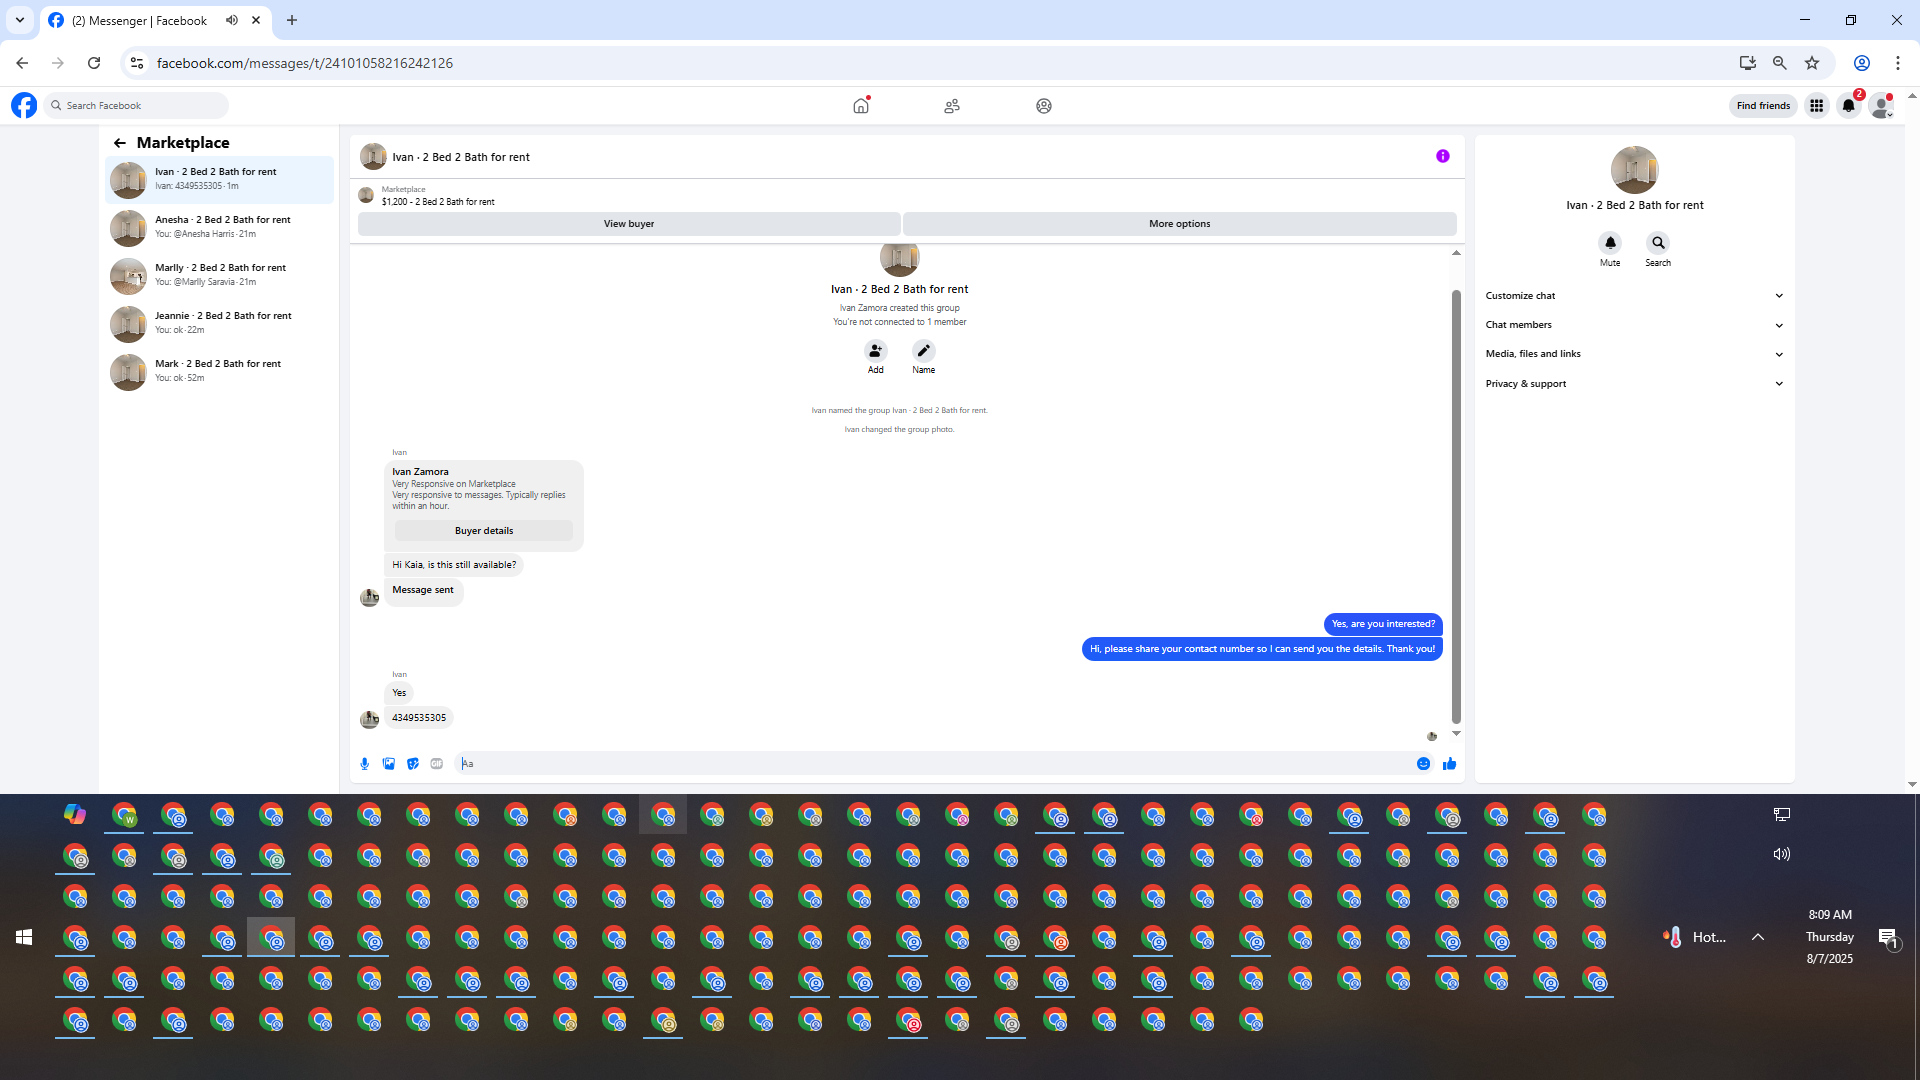View site information icon in address bar
The width and height of the screenshot is (1920, 1080).
coord(137,63)
